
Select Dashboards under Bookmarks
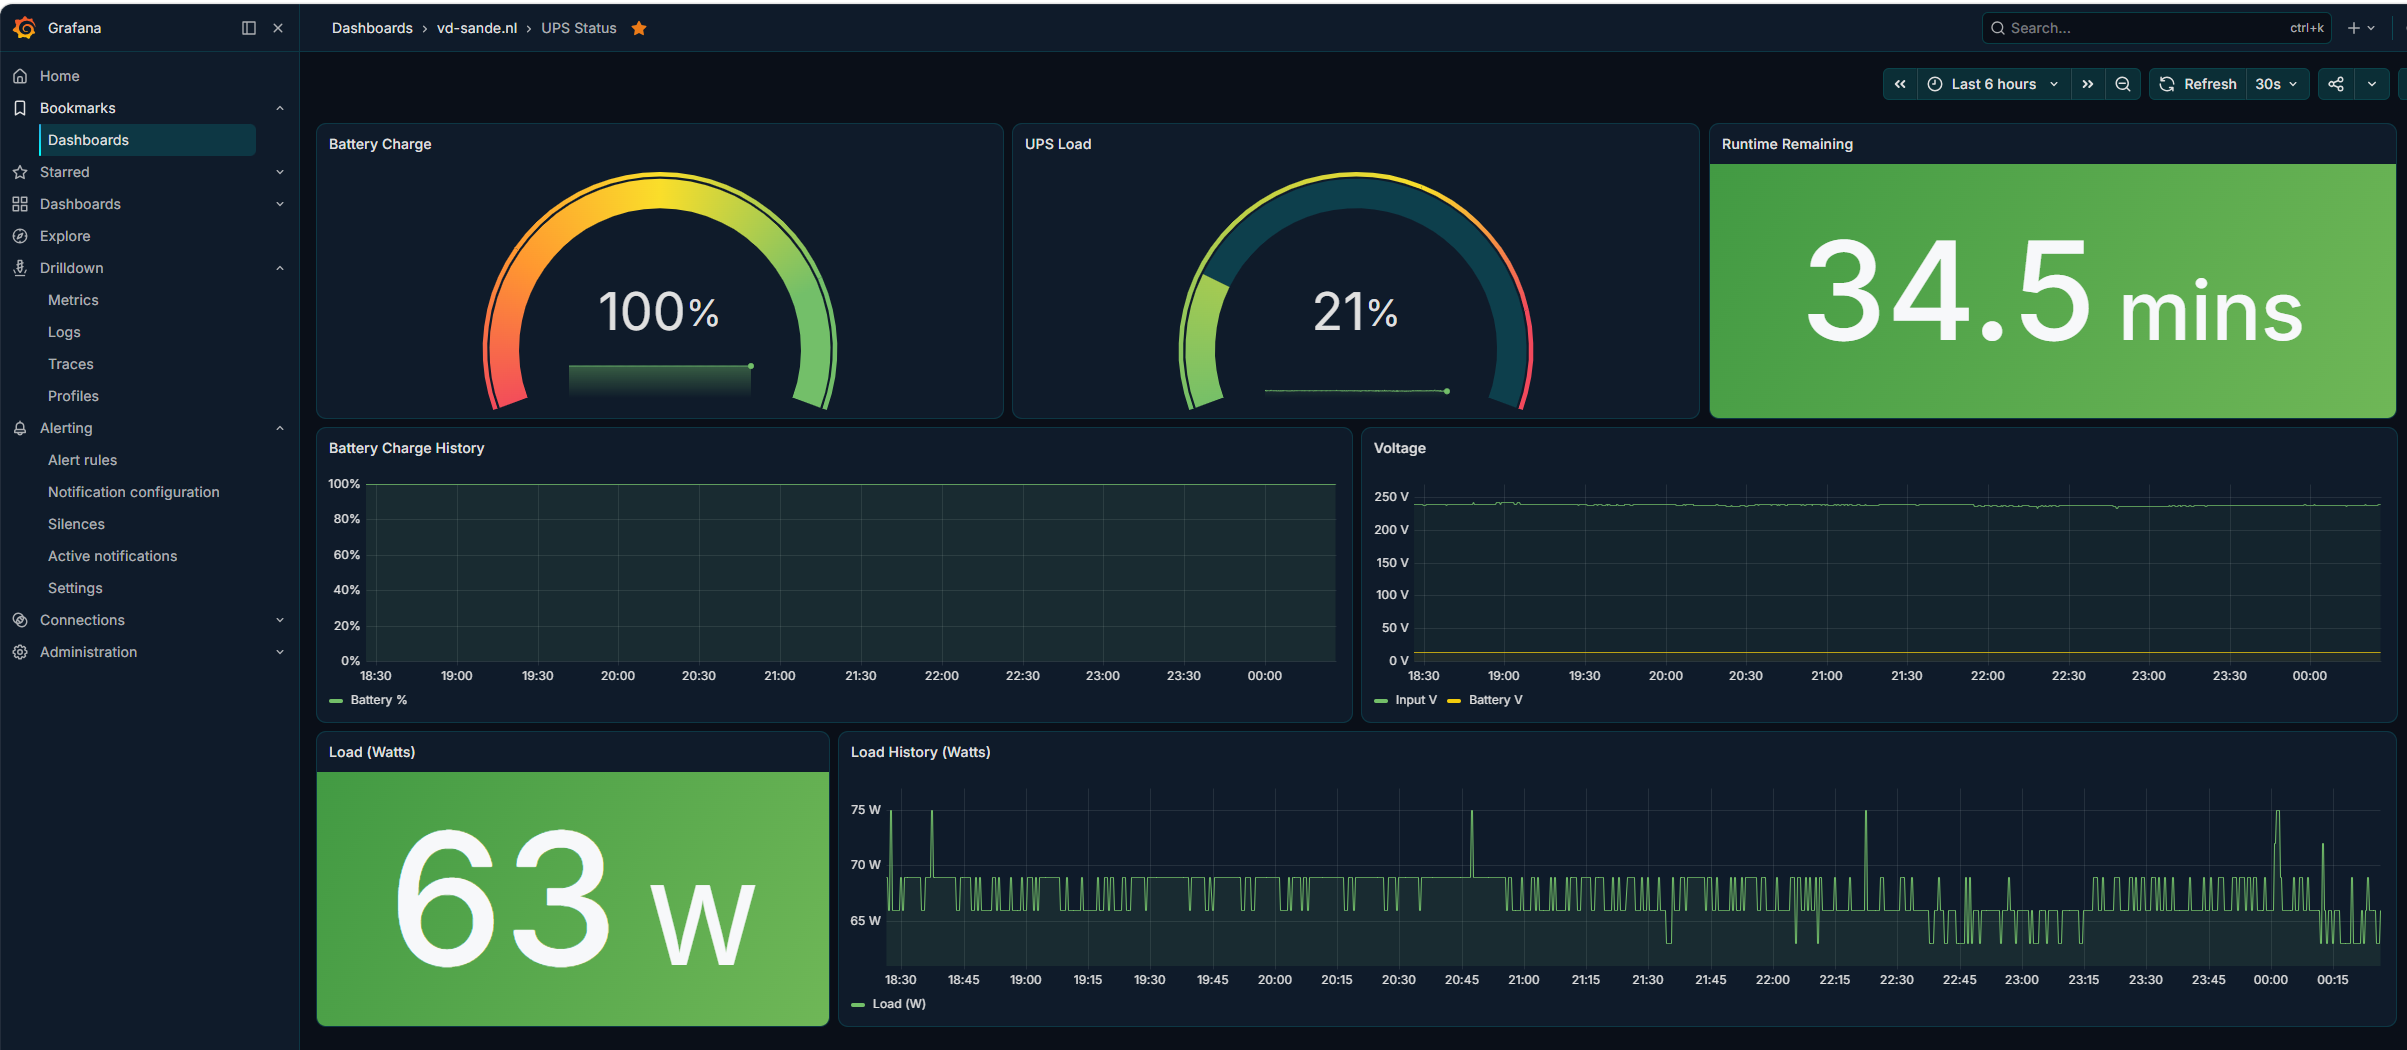[x=147, y=140]
